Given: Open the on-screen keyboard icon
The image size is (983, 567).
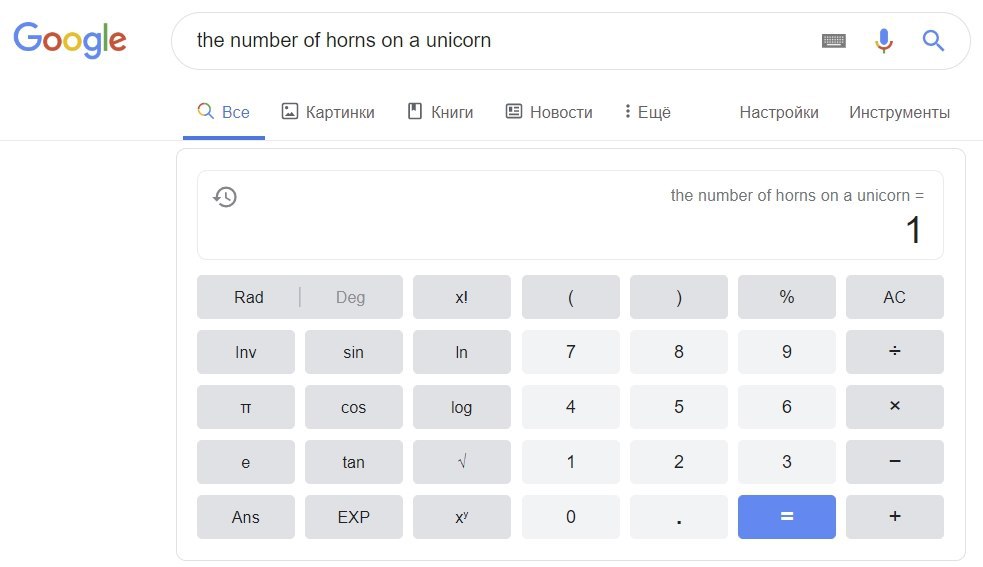Looking at the screenshot, I should (833, 41).
